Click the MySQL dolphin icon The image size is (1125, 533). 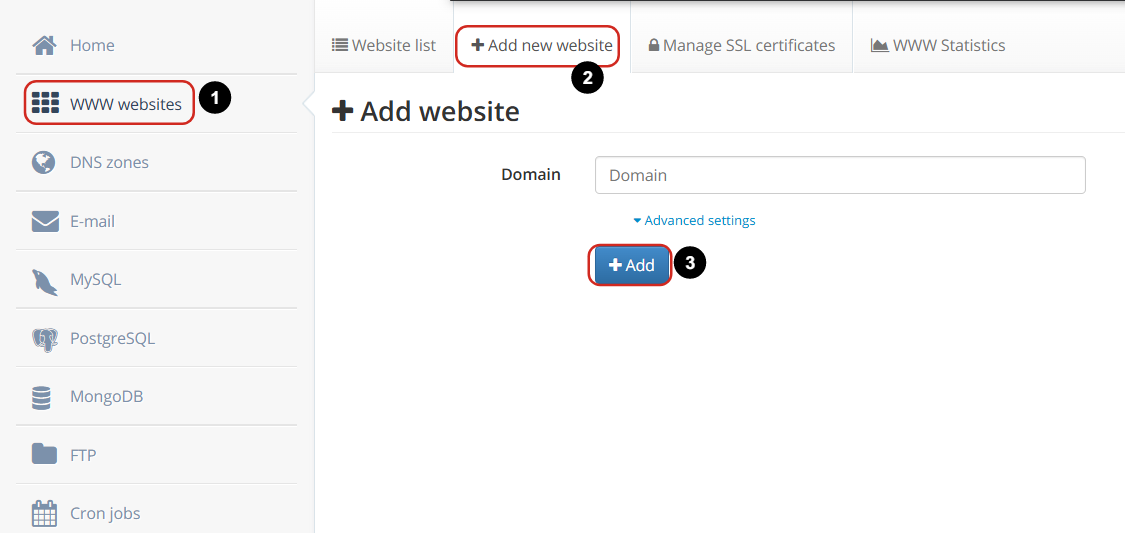click(x=44, y=280)
